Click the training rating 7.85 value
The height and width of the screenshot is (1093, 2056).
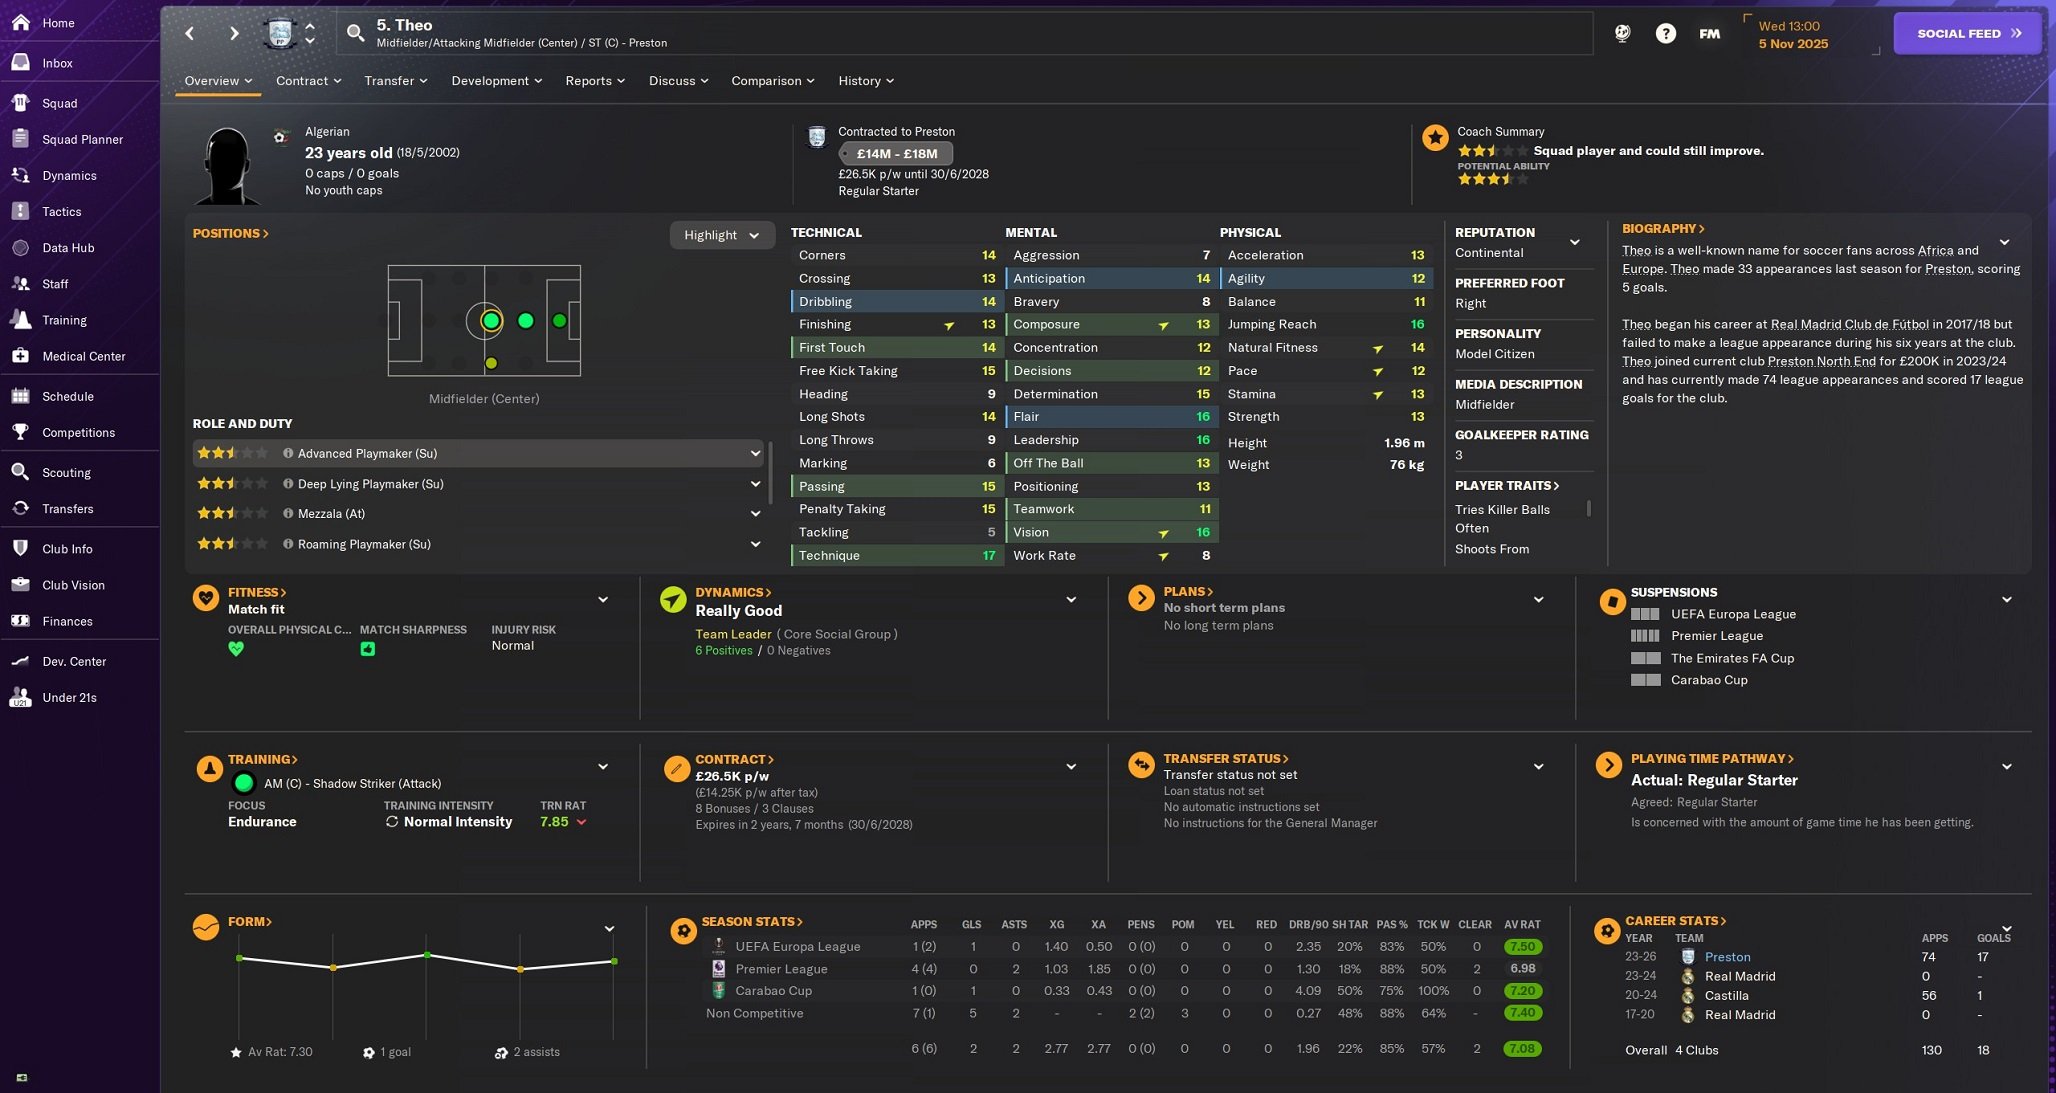pos(554,822)
